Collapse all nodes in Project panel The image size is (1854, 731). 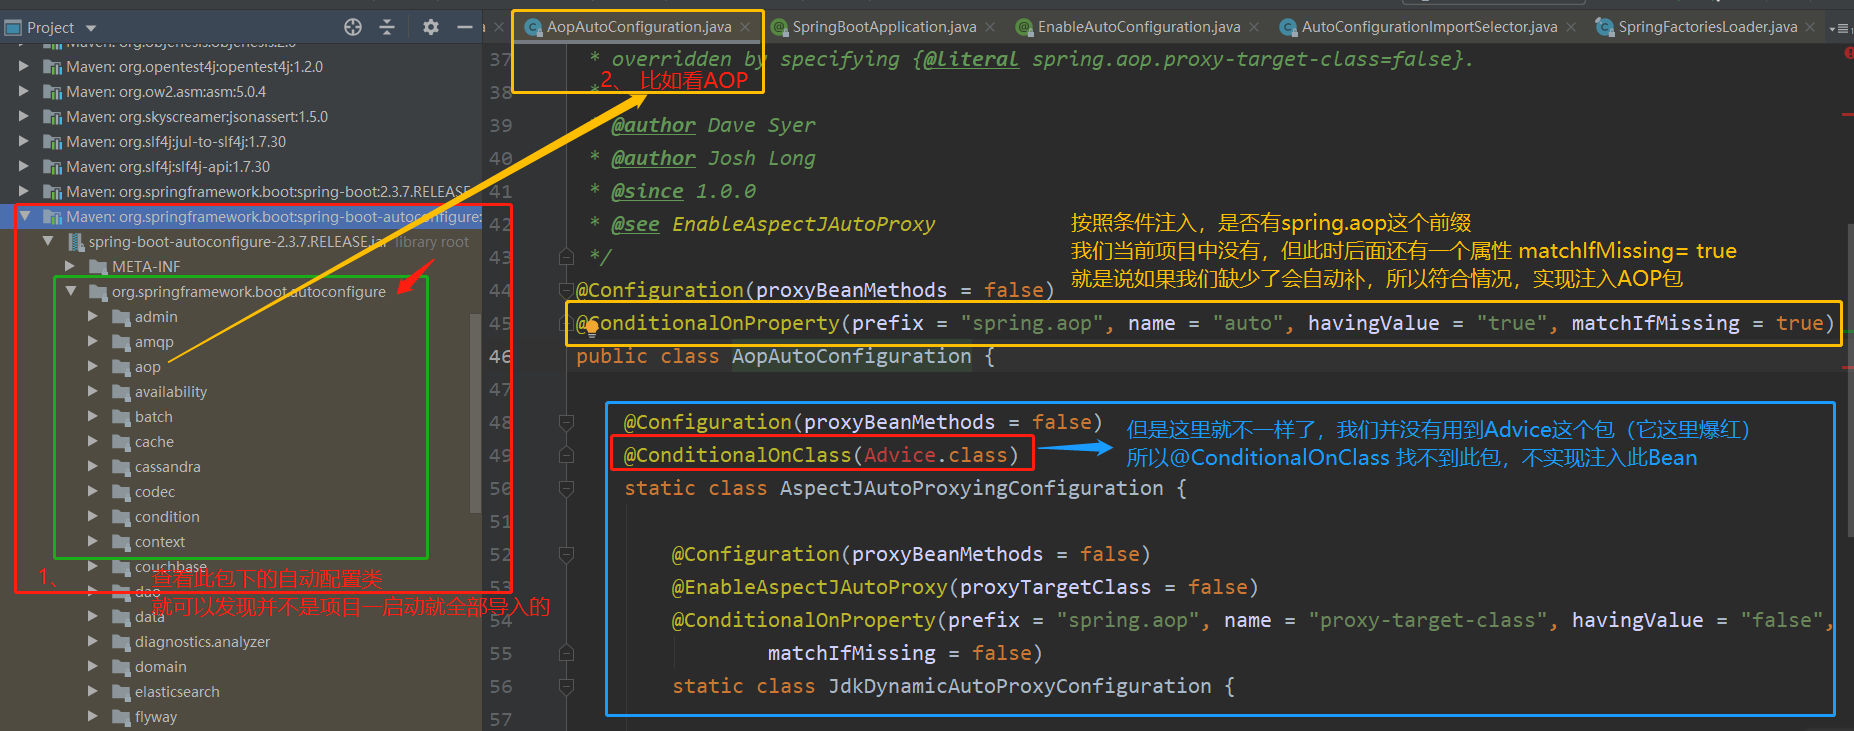pos(388,27)
